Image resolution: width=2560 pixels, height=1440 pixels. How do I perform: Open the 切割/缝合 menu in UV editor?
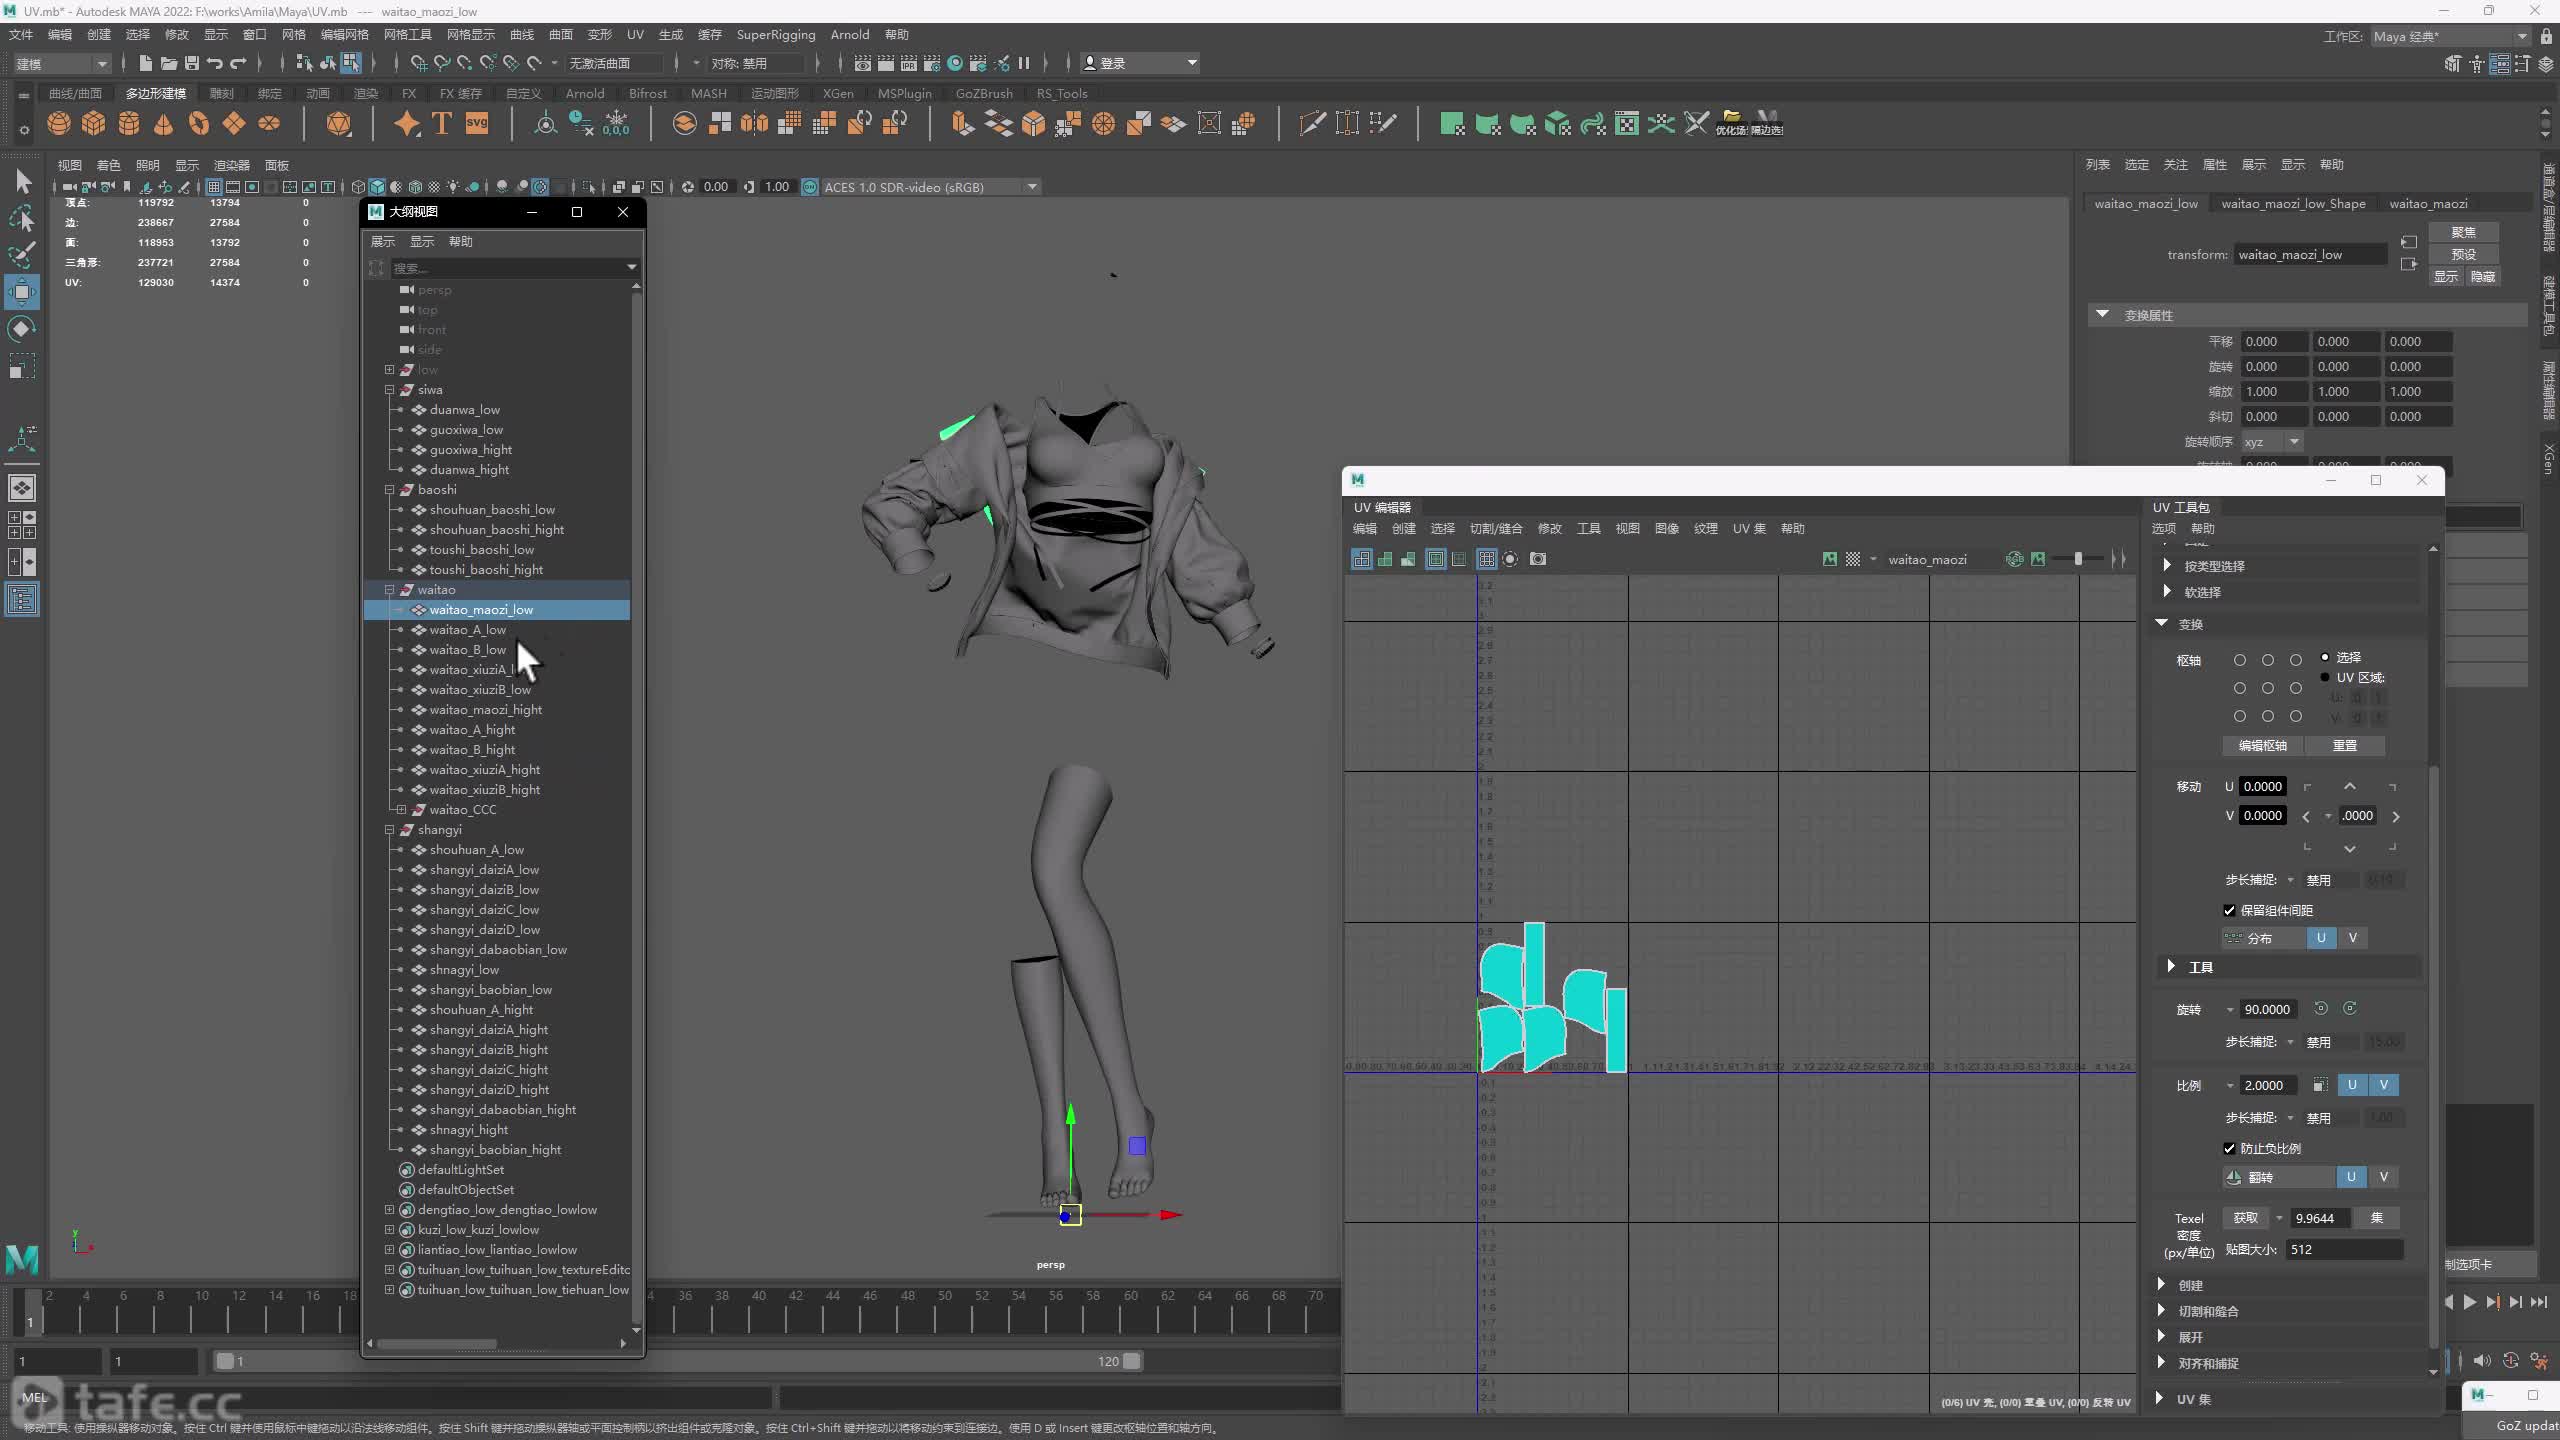(x=1496, y=529)
